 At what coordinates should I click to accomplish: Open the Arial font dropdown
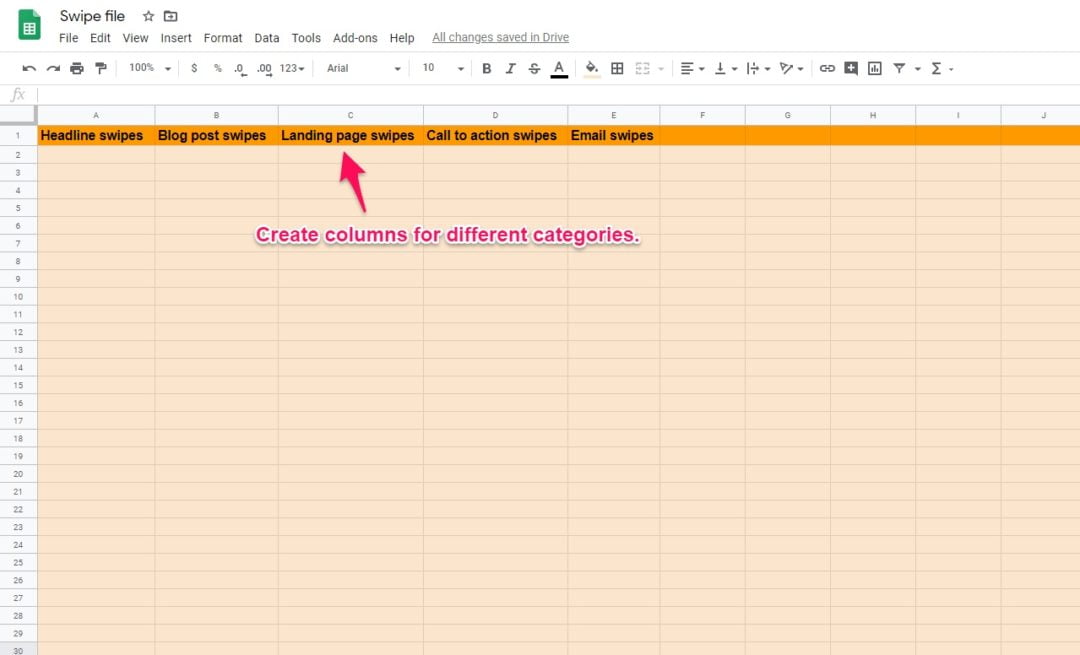(x=362, y=68)
